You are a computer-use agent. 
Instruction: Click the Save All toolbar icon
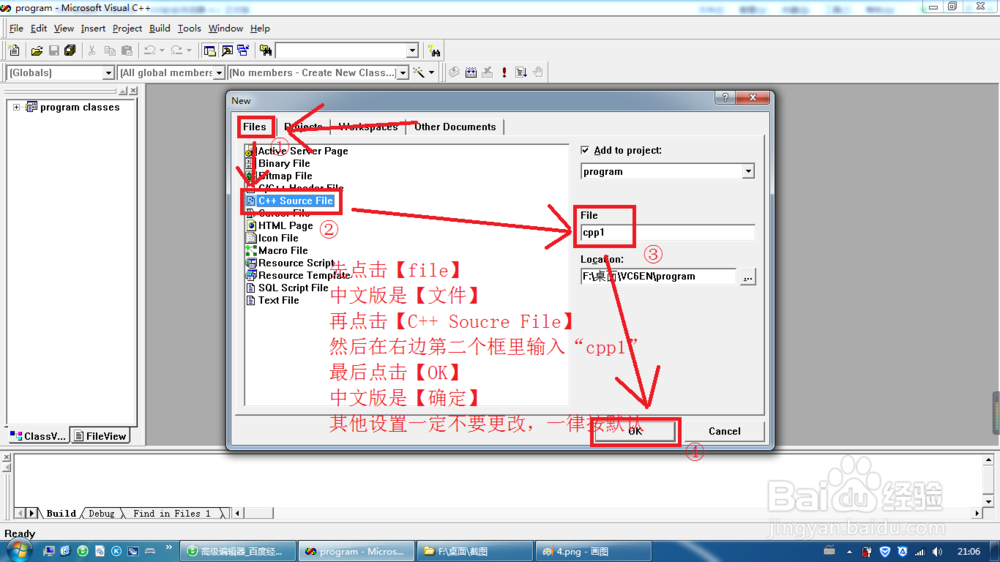[70, 50]
